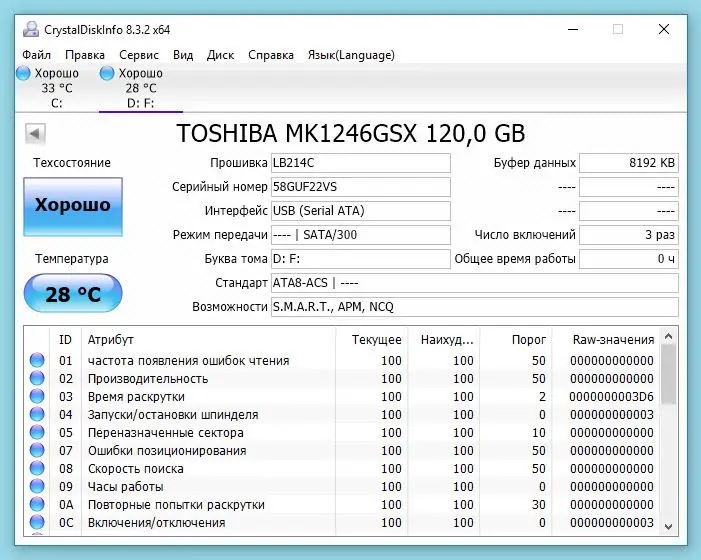Click the Техсостояние label
Image resolution: width=701 pixels, height=560 pixels.
point(72,163)
